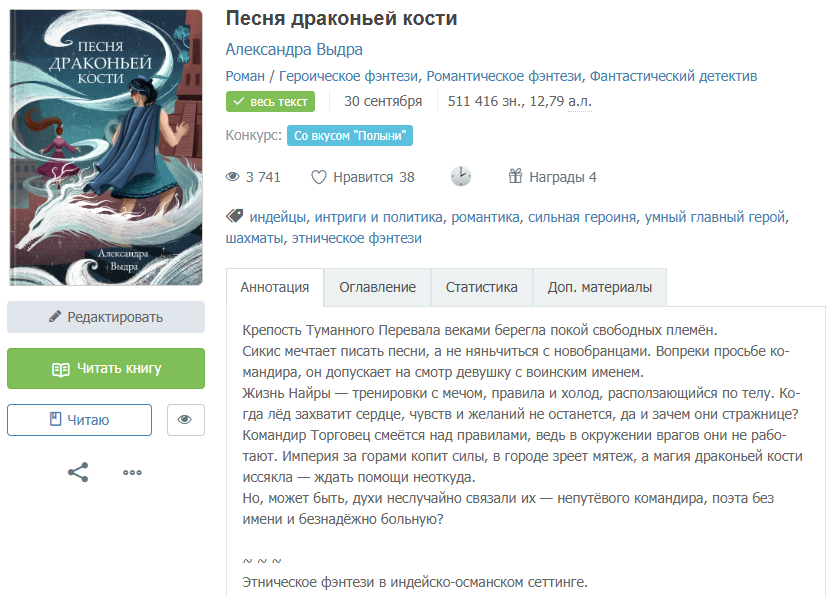Click the шахматы tag
This screenshot has width=834, height=597.
click(254, 238)
